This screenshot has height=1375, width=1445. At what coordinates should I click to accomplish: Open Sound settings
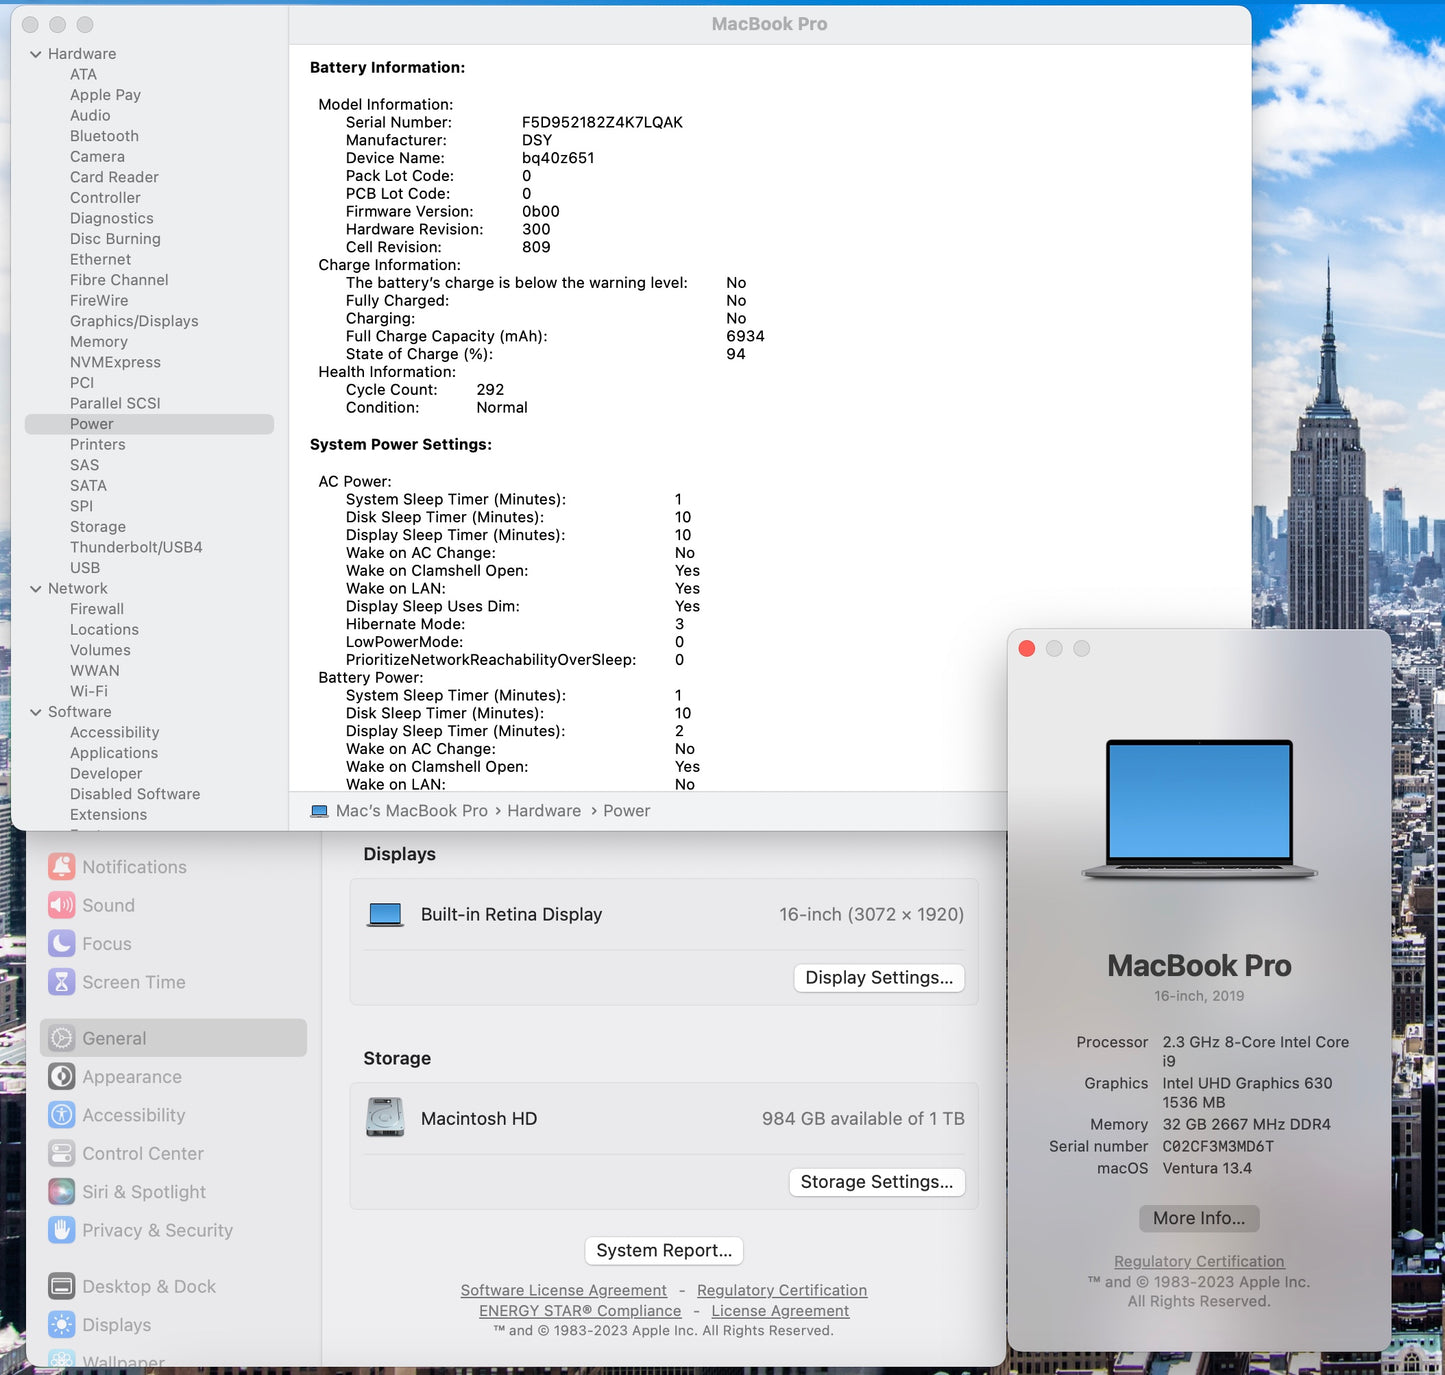(x=107, y=905)
